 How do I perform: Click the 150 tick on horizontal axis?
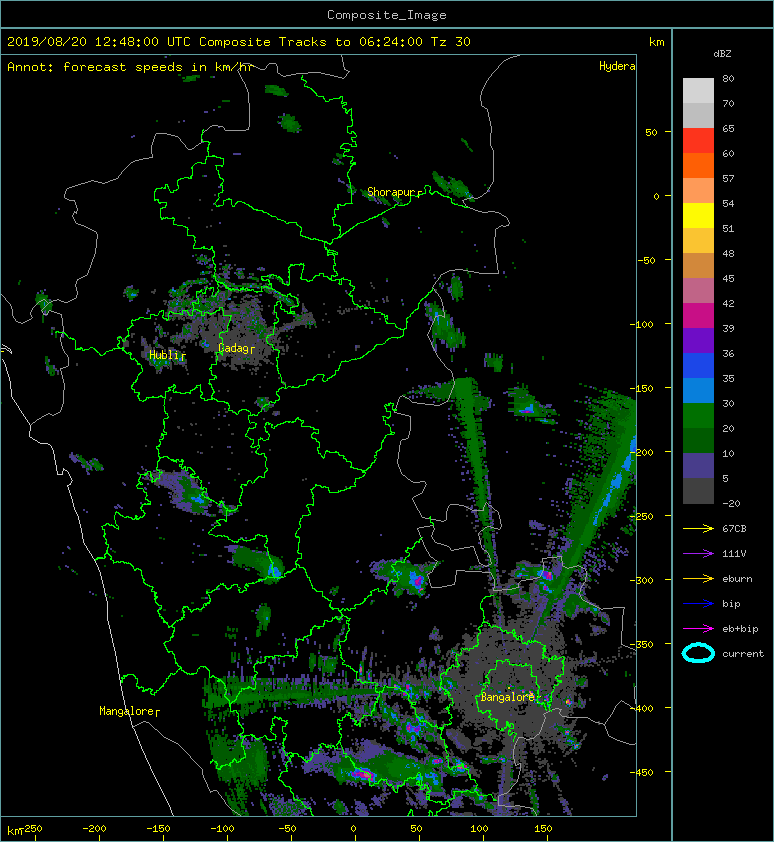pos(543,829)
